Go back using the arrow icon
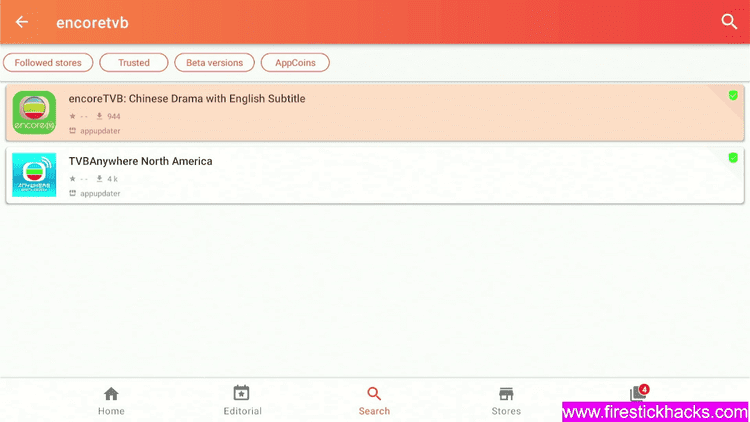750x422 pixels. coord(22,22)
